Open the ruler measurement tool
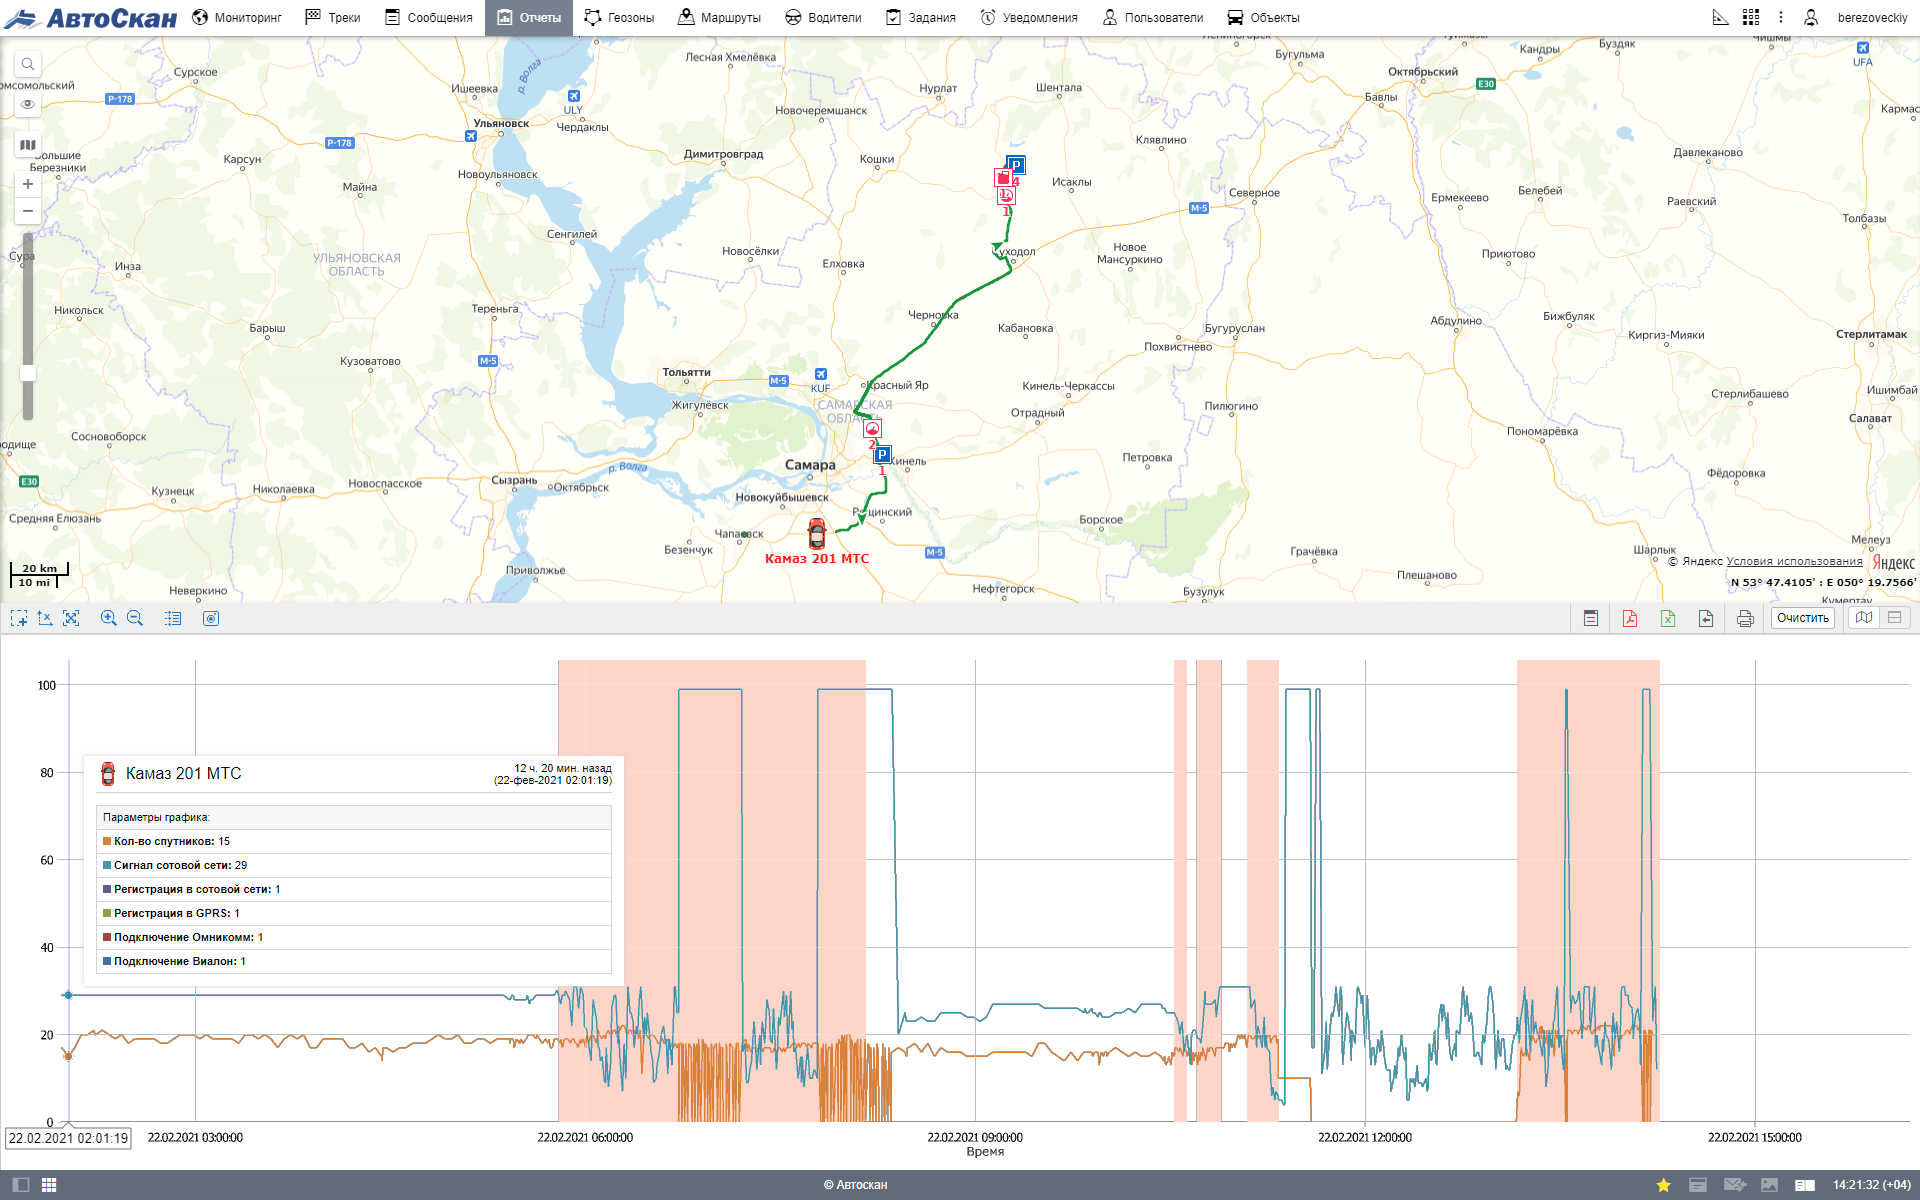The height and width of the screenshot is (1200, 1920). (x=1720, y=17)
